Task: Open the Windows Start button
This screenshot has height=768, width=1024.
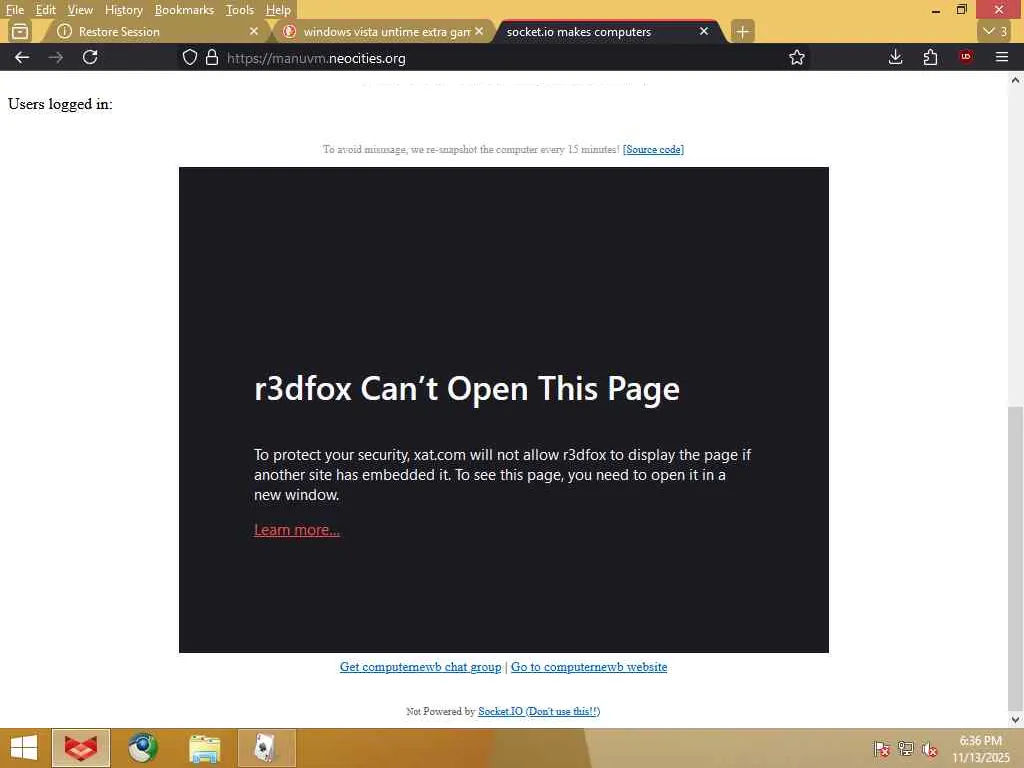Action: click(x=24, y=748)
